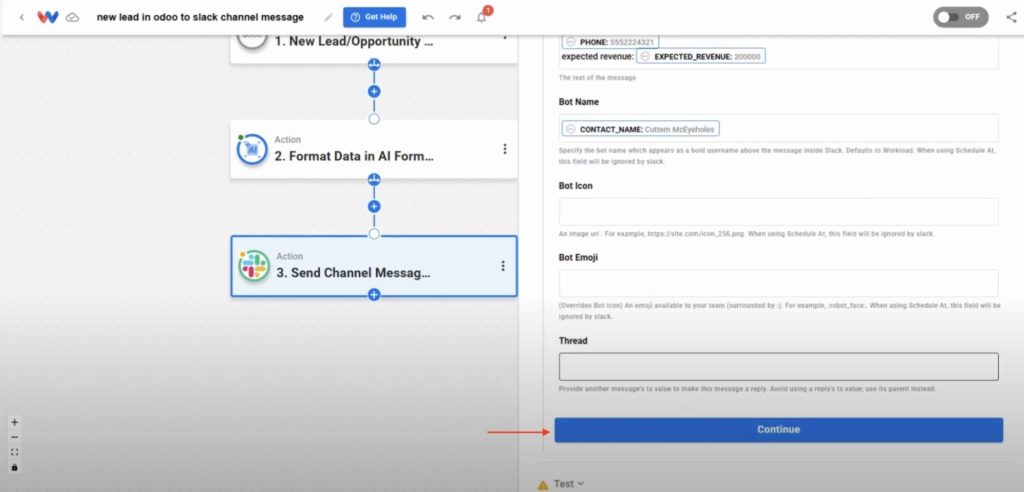Image resolution: width=1024 pixels, height=492 pixels.
Task: Open the three-dot menu on step 3
Action: (503, 266)
